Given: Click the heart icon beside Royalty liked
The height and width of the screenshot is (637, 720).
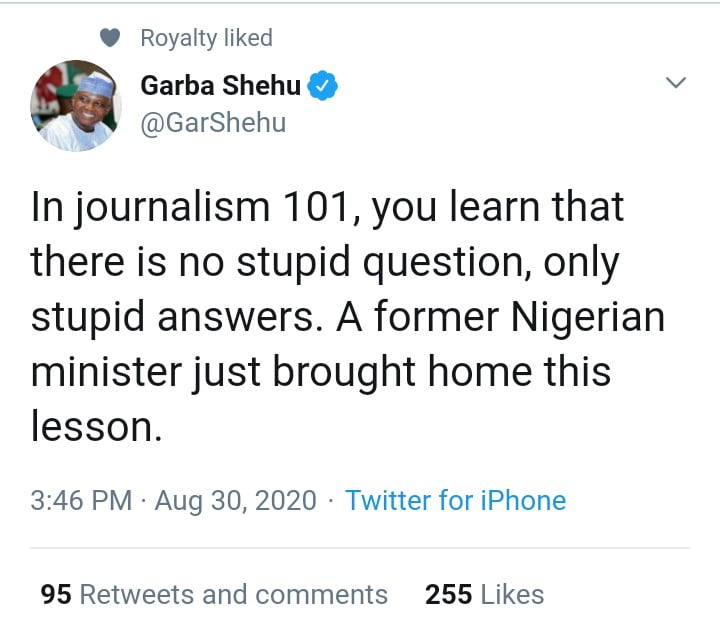Looking at the screenshot, I should point(112,39).
